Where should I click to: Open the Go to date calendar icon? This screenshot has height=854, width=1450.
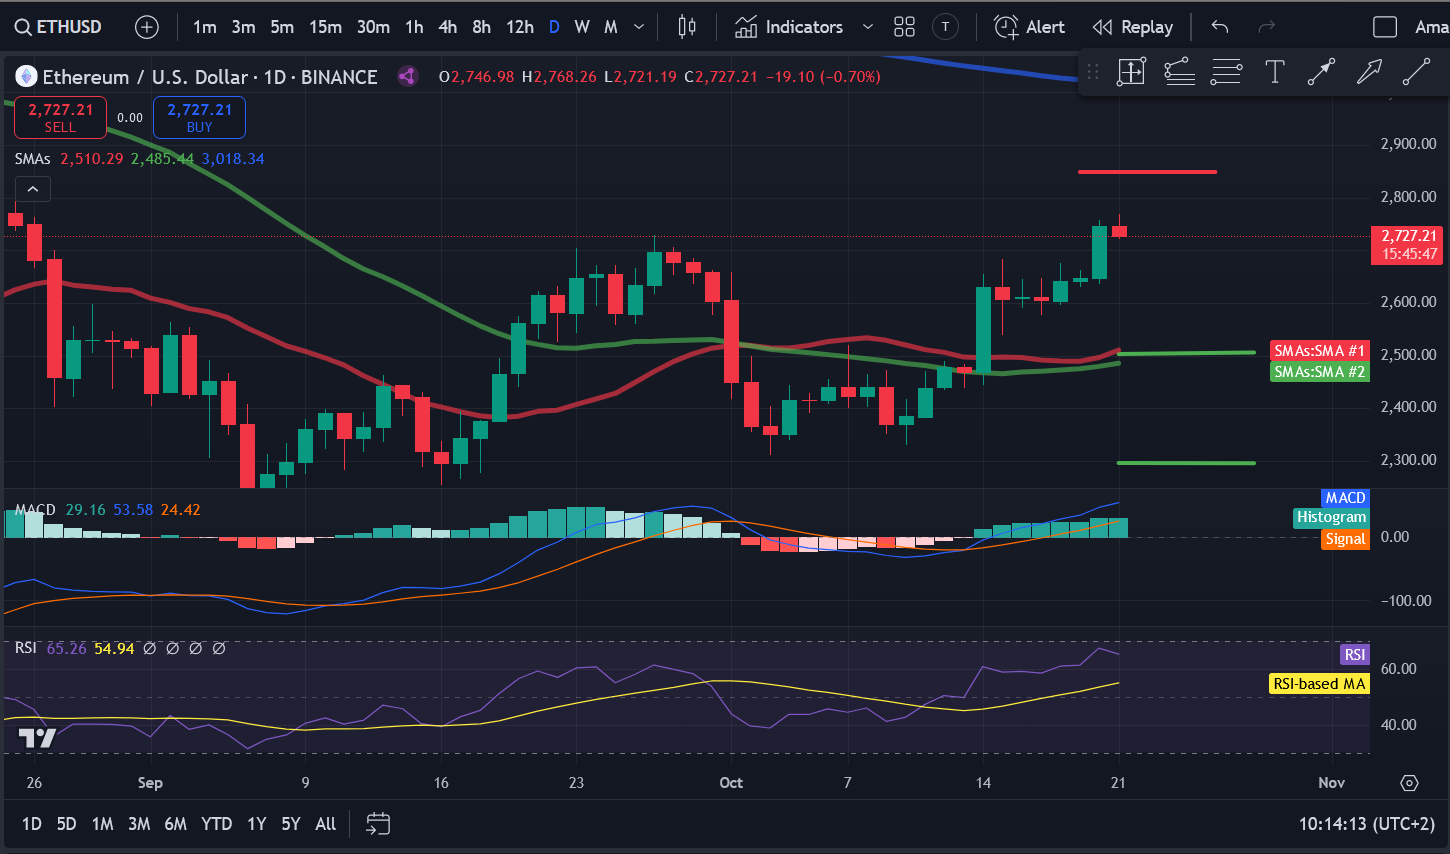(x=378, y=824)
